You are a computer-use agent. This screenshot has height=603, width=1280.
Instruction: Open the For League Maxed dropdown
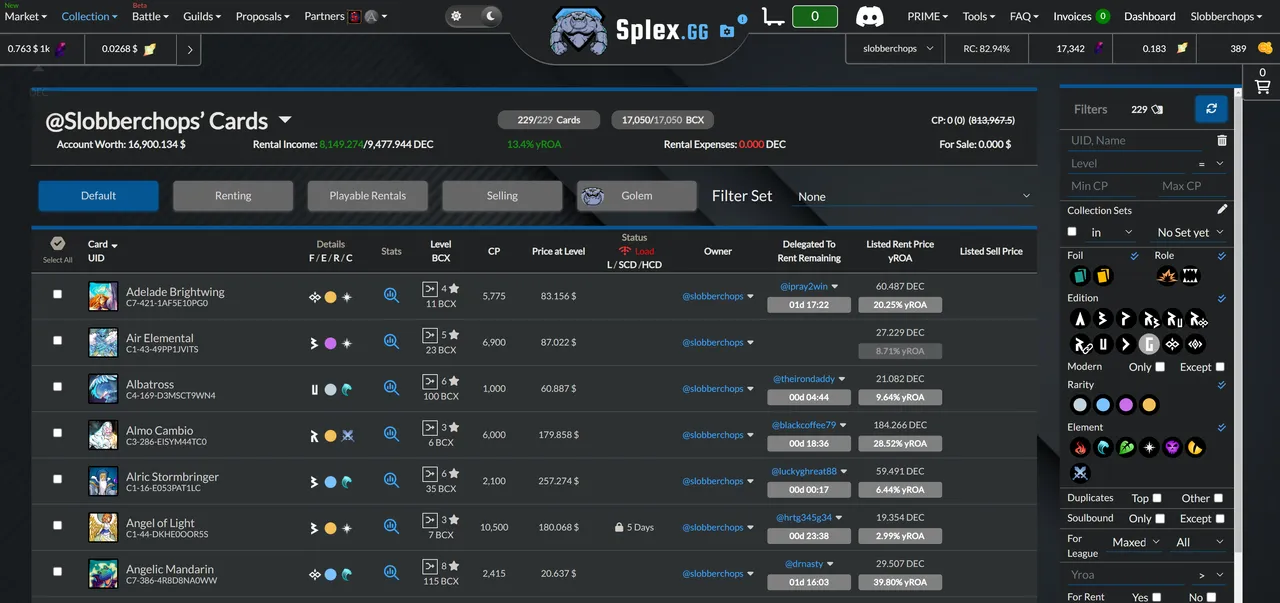click(x=1136, y=542)
